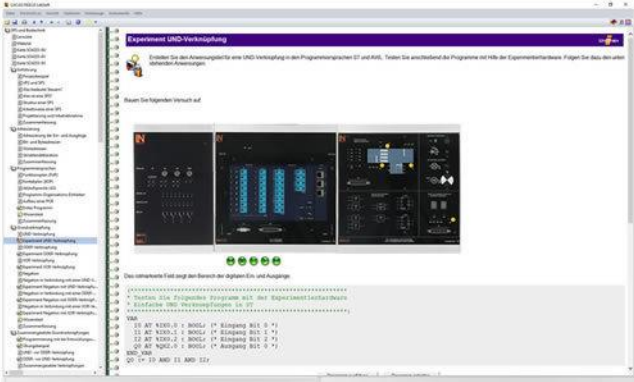Image resolution: width=634 pixels, height=382 pixels.
Task: Select Experiment ODER-Verknüpfung in the tree
Action: click(x=49, y=254)
